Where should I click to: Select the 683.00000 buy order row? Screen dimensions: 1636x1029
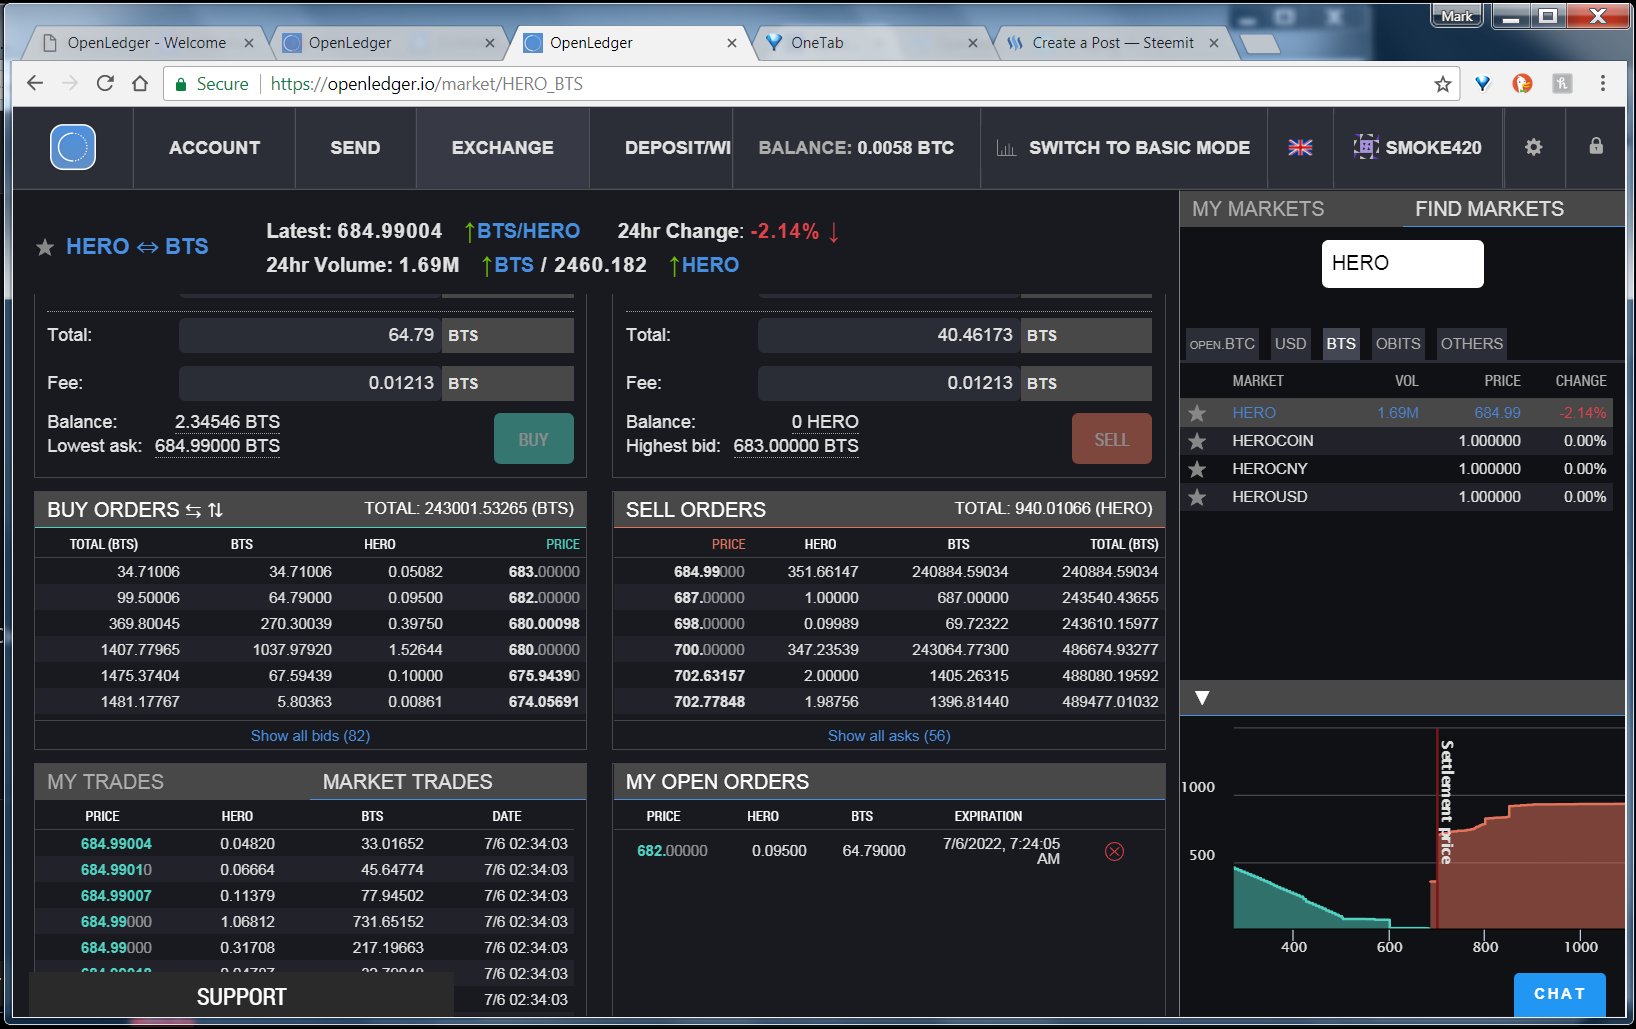tap(310, 572)
